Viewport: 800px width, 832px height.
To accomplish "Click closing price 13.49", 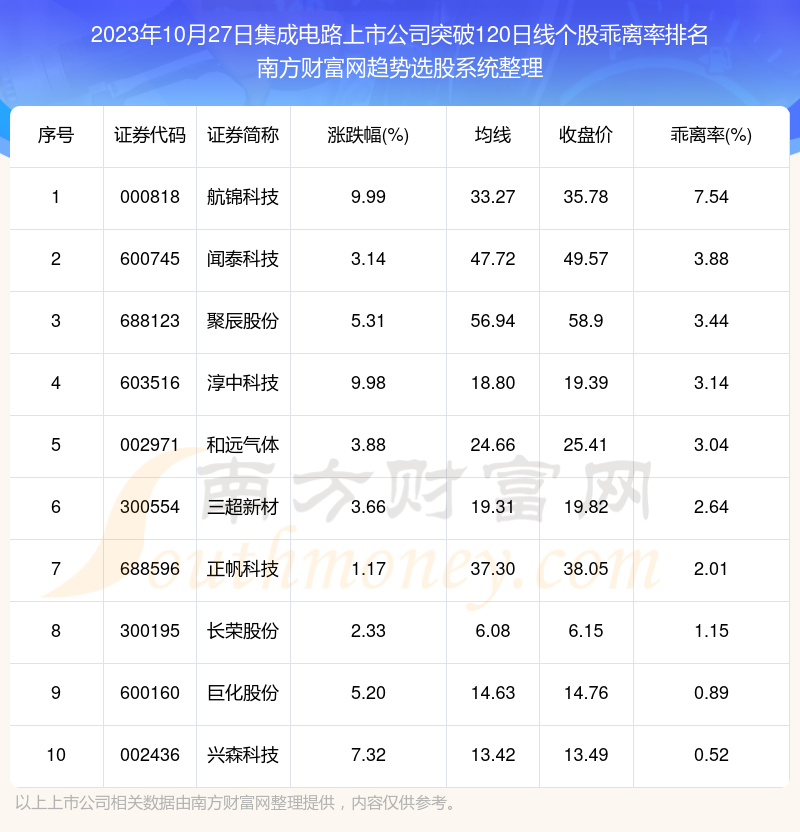I will [586, 755].
